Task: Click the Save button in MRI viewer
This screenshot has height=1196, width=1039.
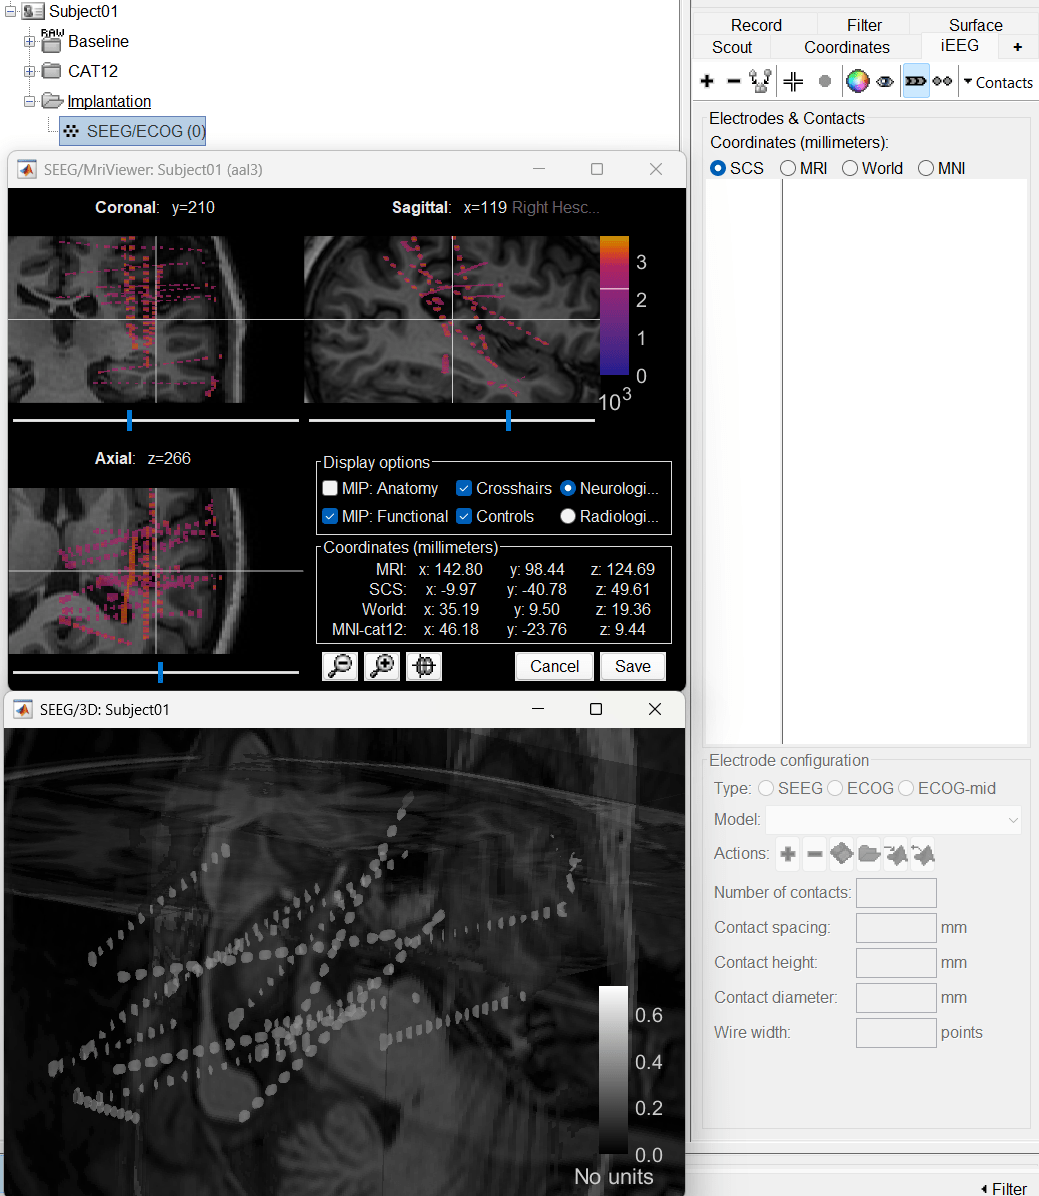Action: [x=632, y=666]
